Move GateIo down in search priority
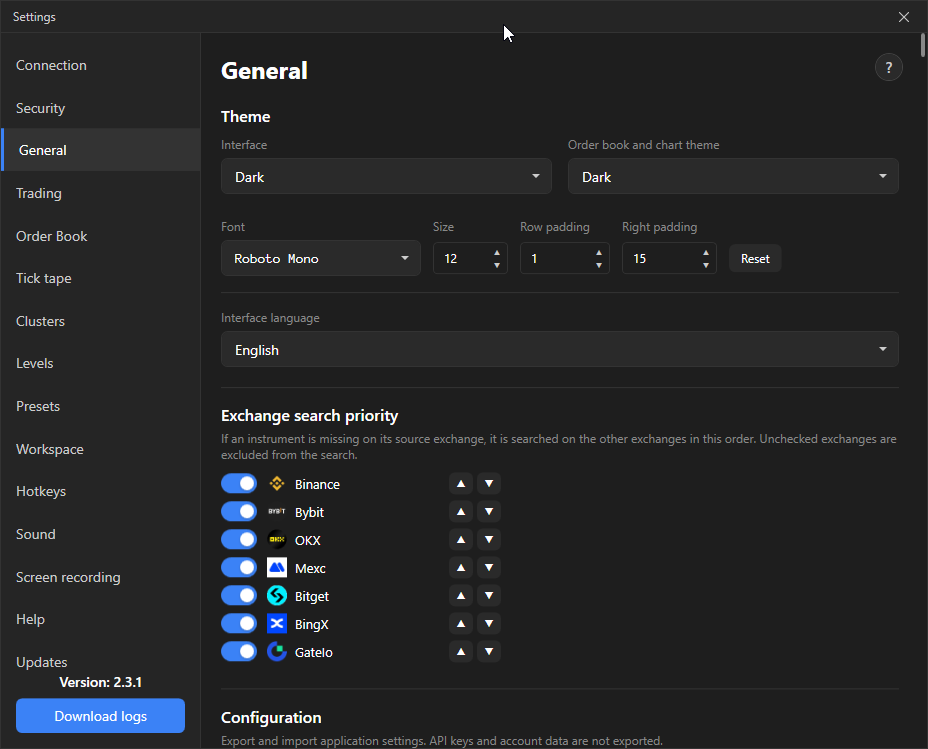 pyautogui.click(x=489, y=651)
